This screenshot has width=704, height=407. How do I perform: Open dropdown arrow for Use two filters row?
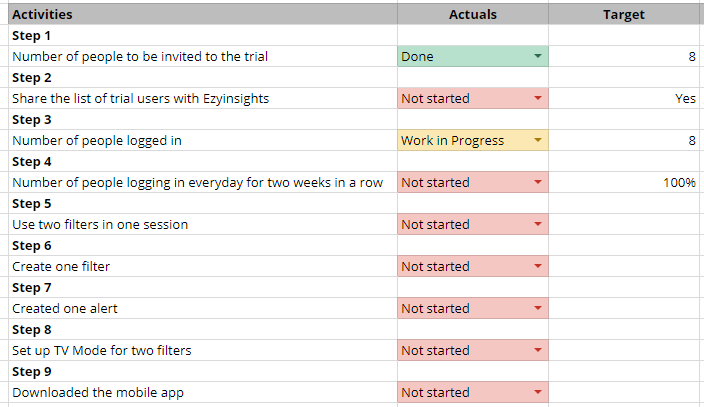pos(537,224)
